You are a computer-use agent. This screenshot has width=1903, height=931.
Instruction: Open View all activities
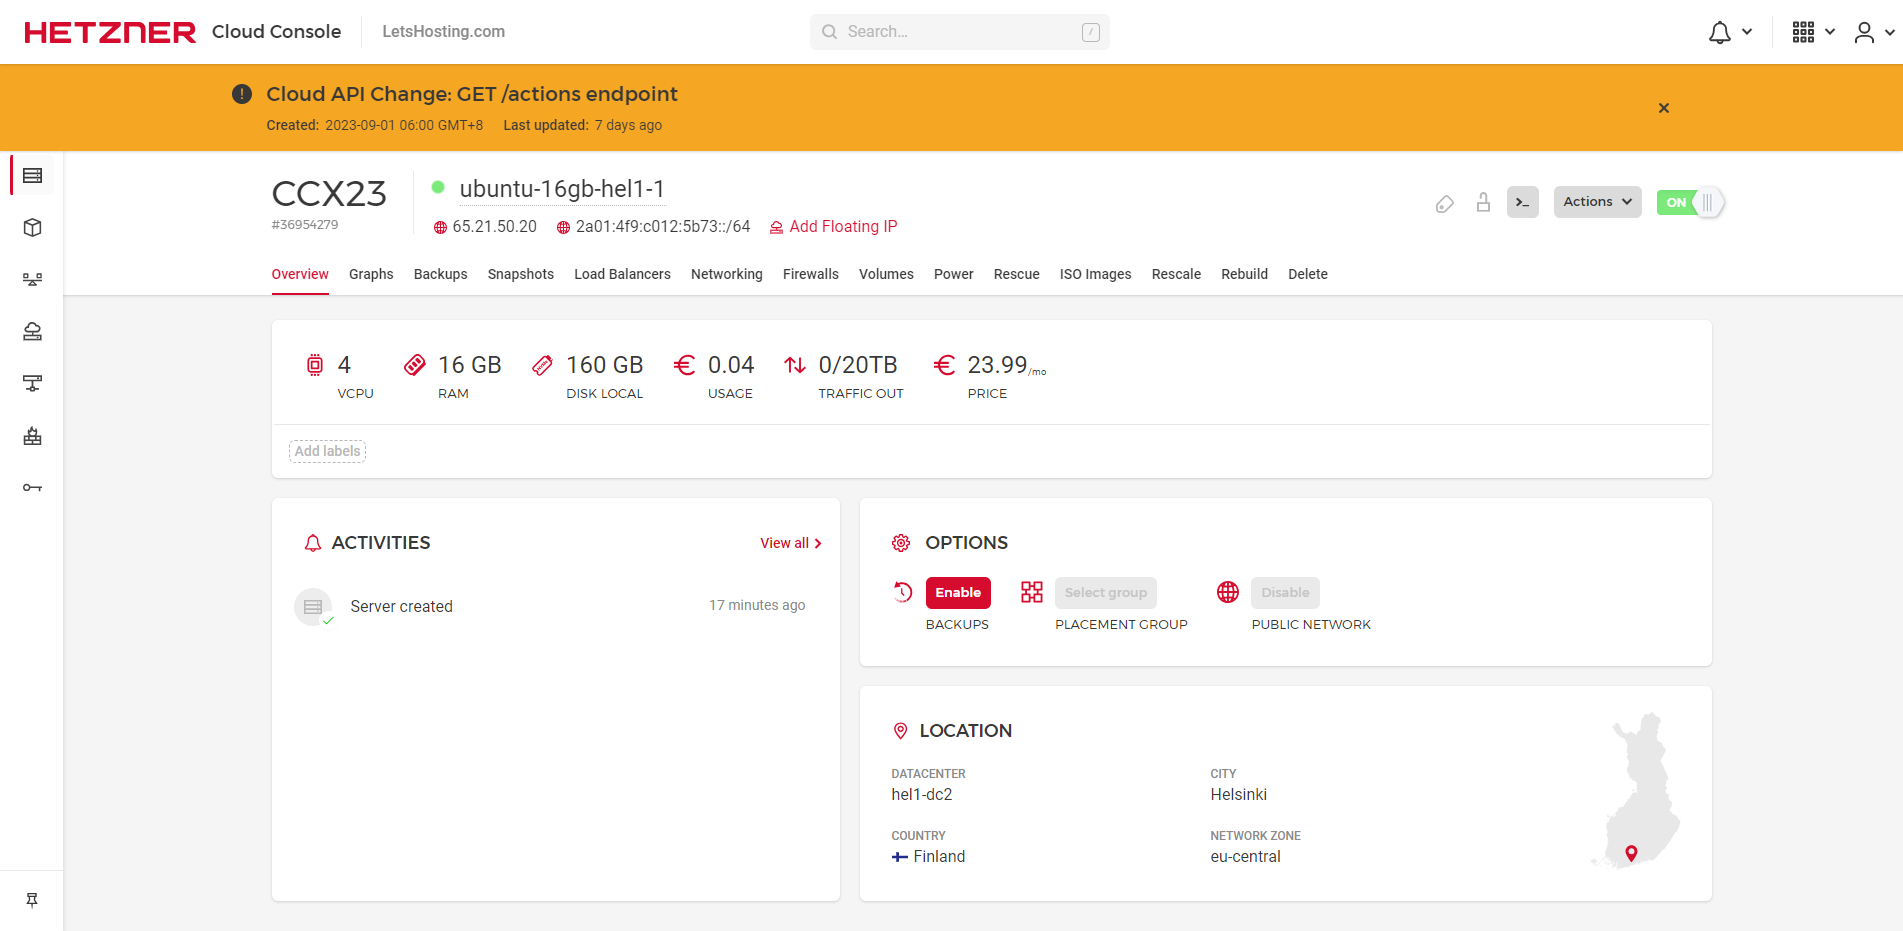point(790,543)
